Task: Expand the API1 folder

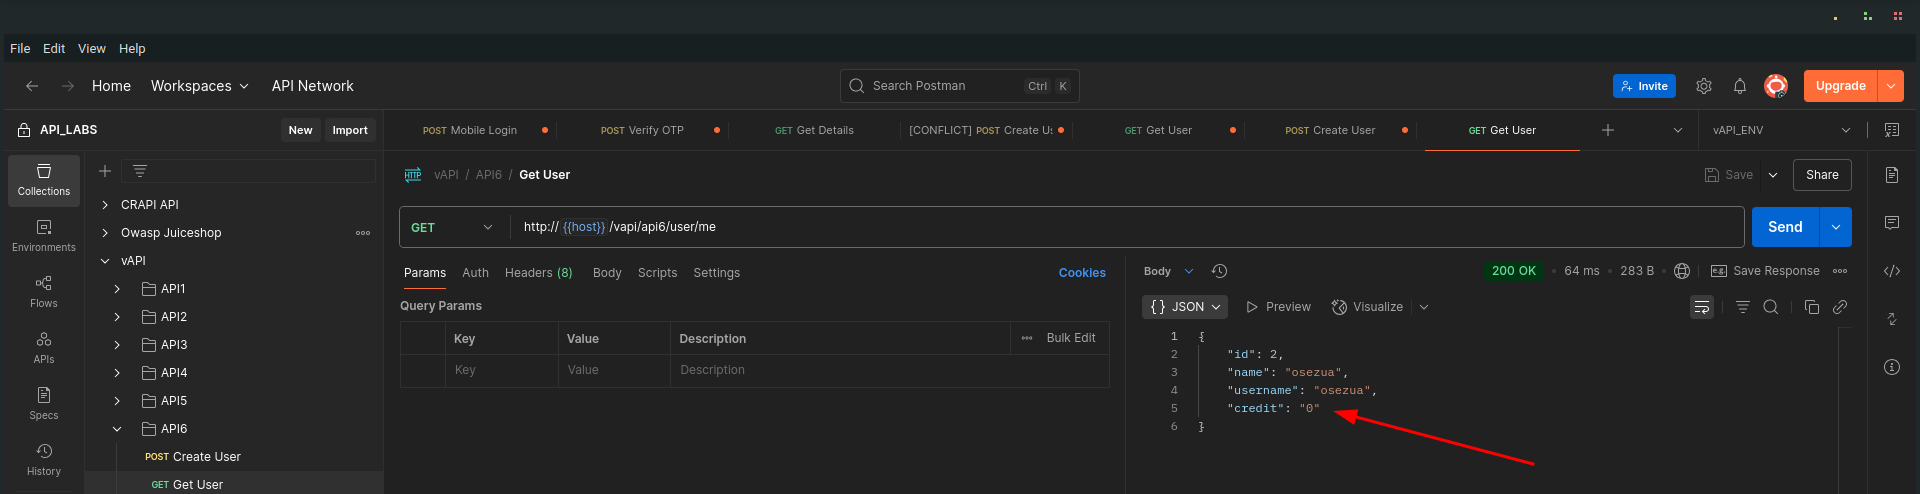Action: [117, 289]
